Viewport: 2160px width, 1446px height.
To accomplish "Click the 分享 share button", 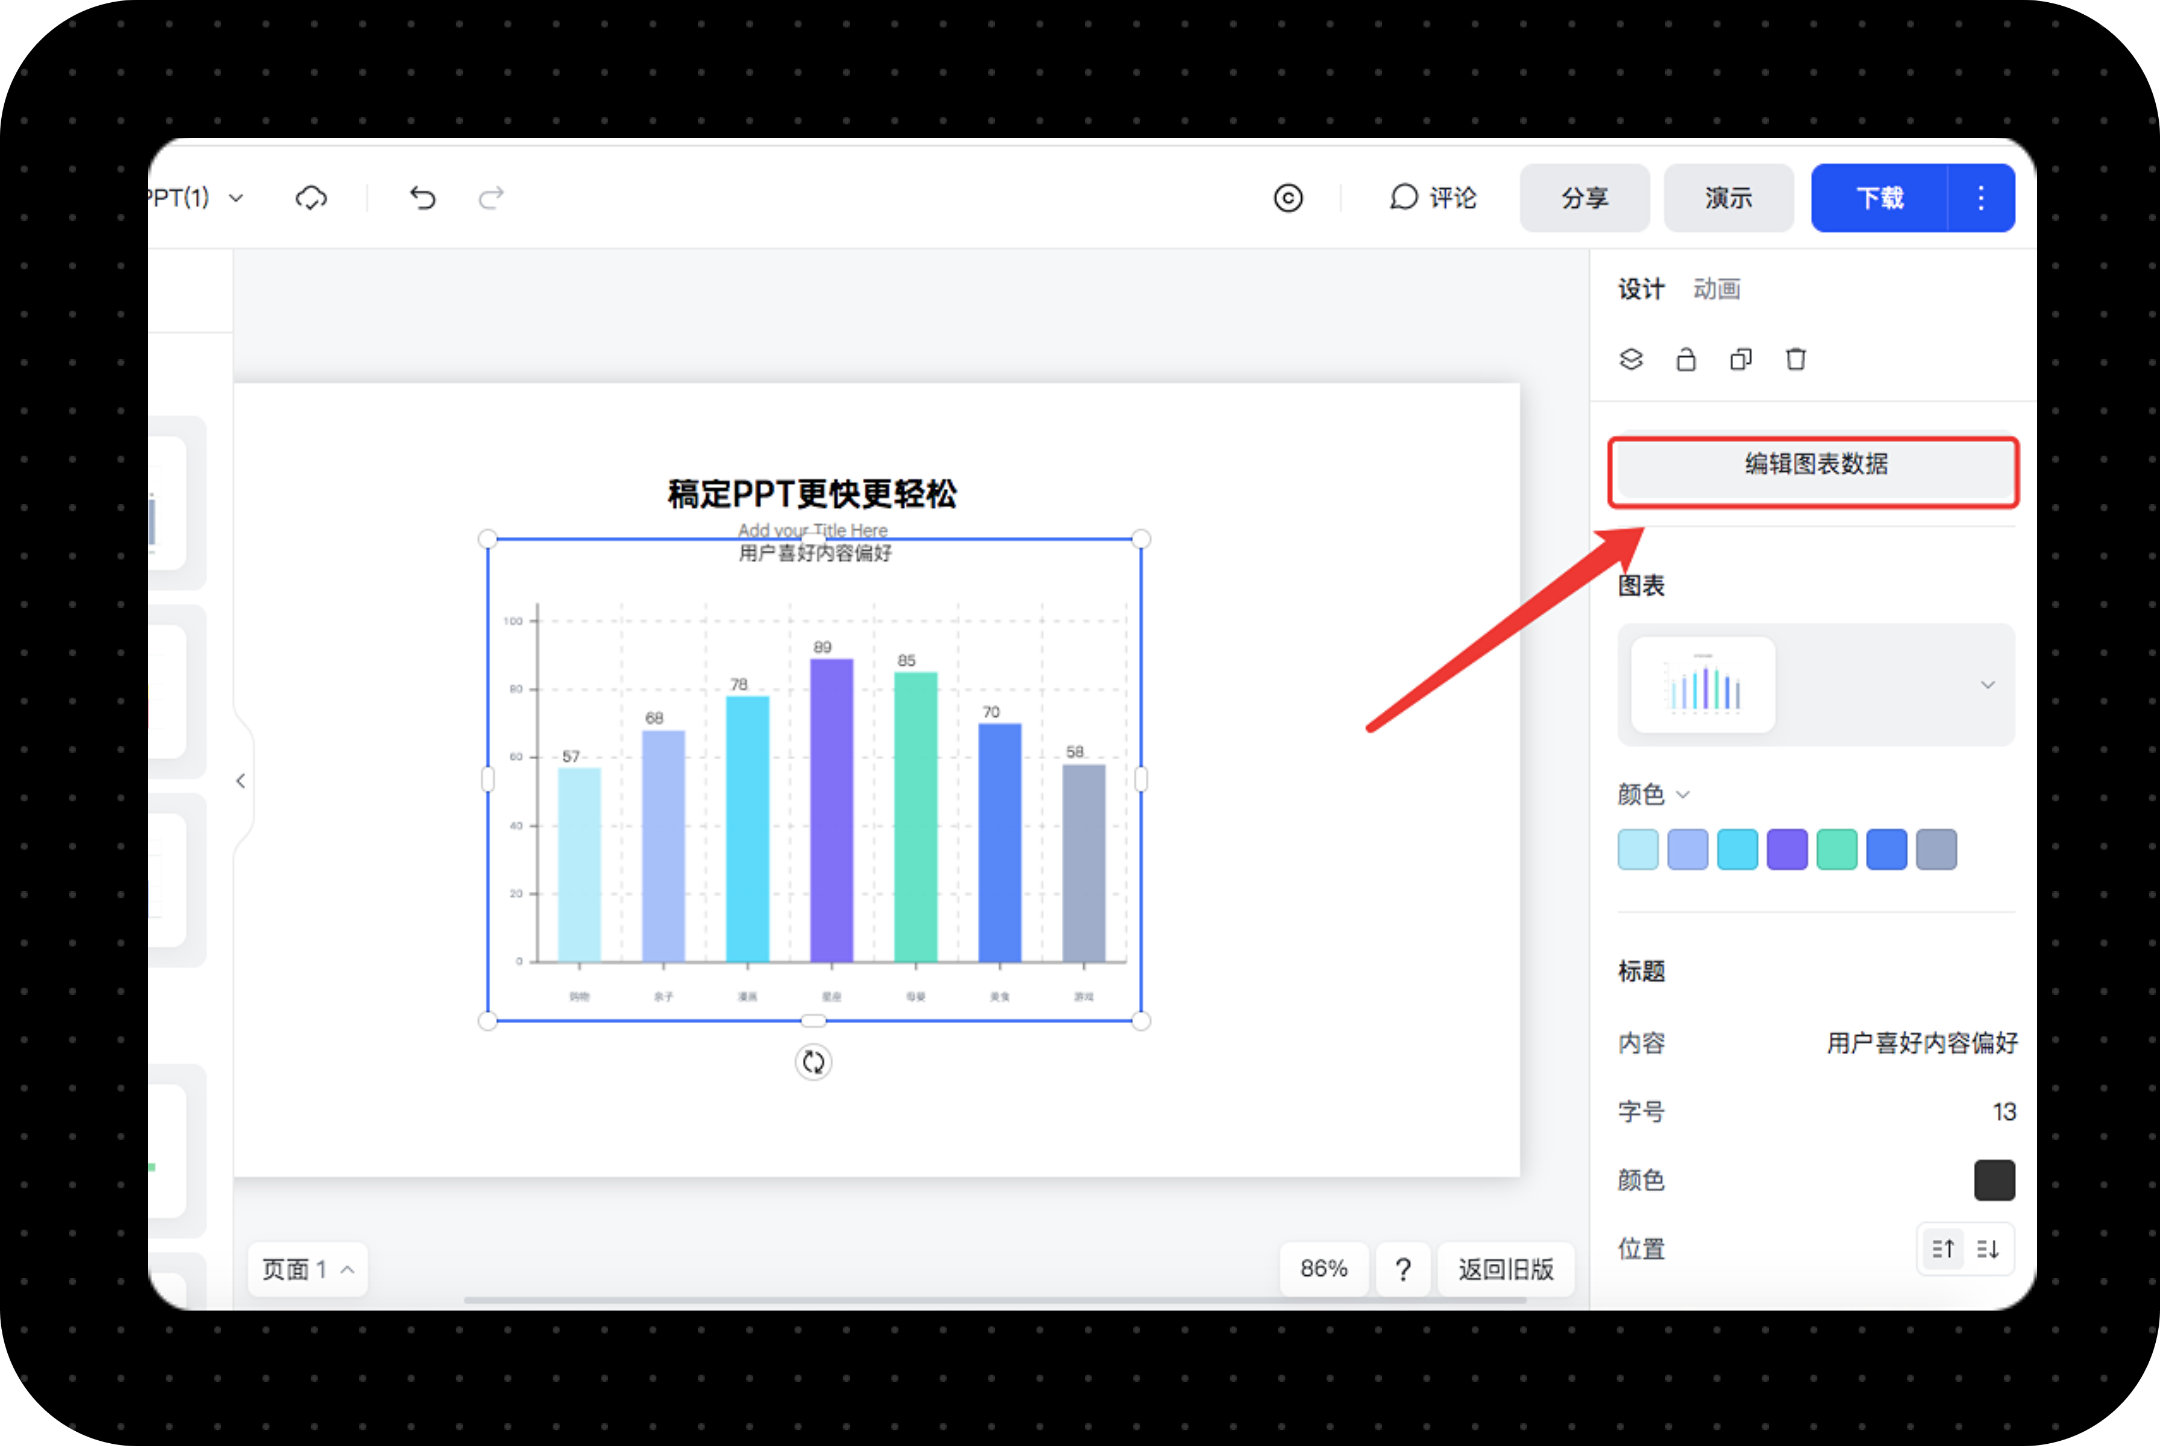I will [1585, 198].
